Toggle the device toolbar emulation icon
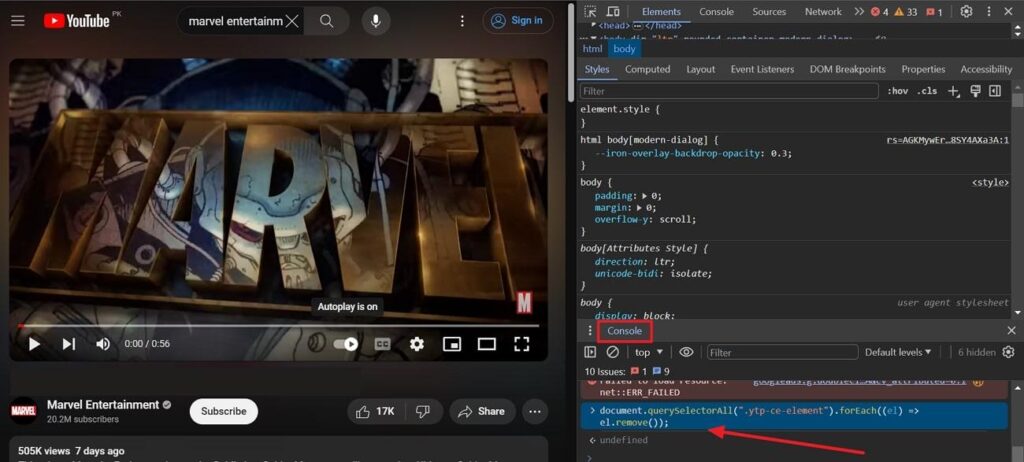Viewport: 1024px width, 462px height. (x=613, y=12)
